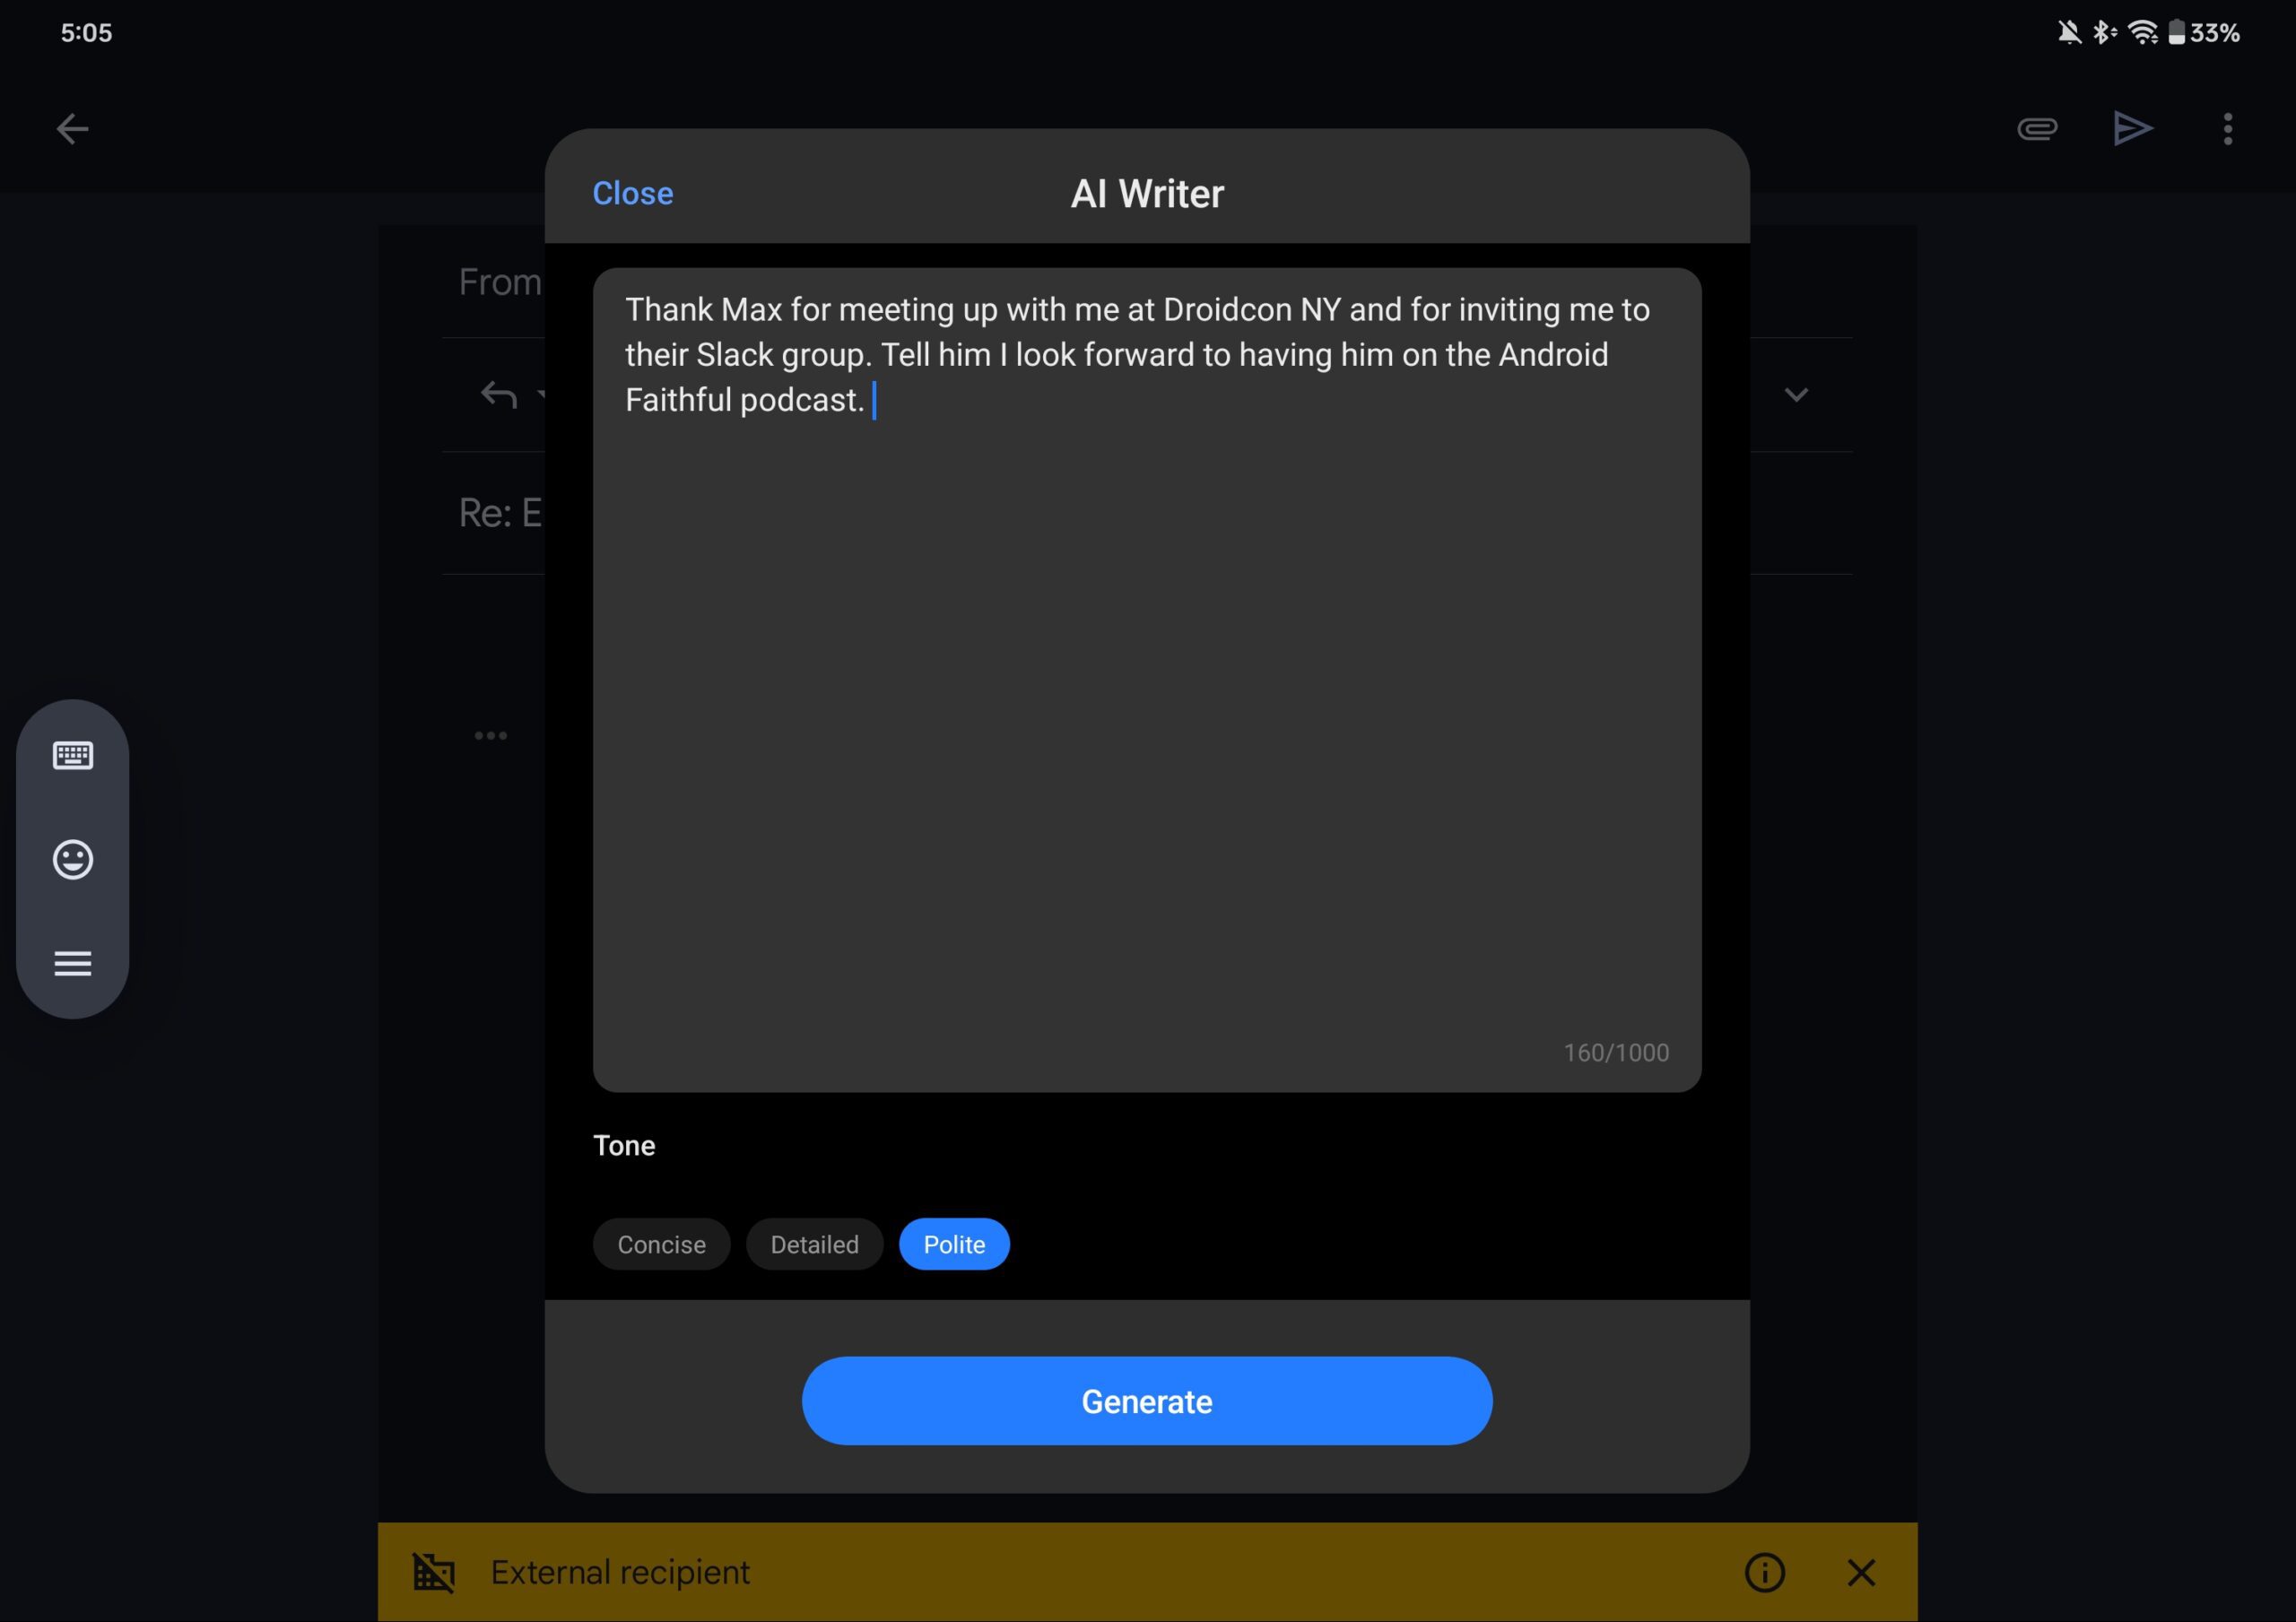Click the attach file paperclip icon

[2037, 129]
